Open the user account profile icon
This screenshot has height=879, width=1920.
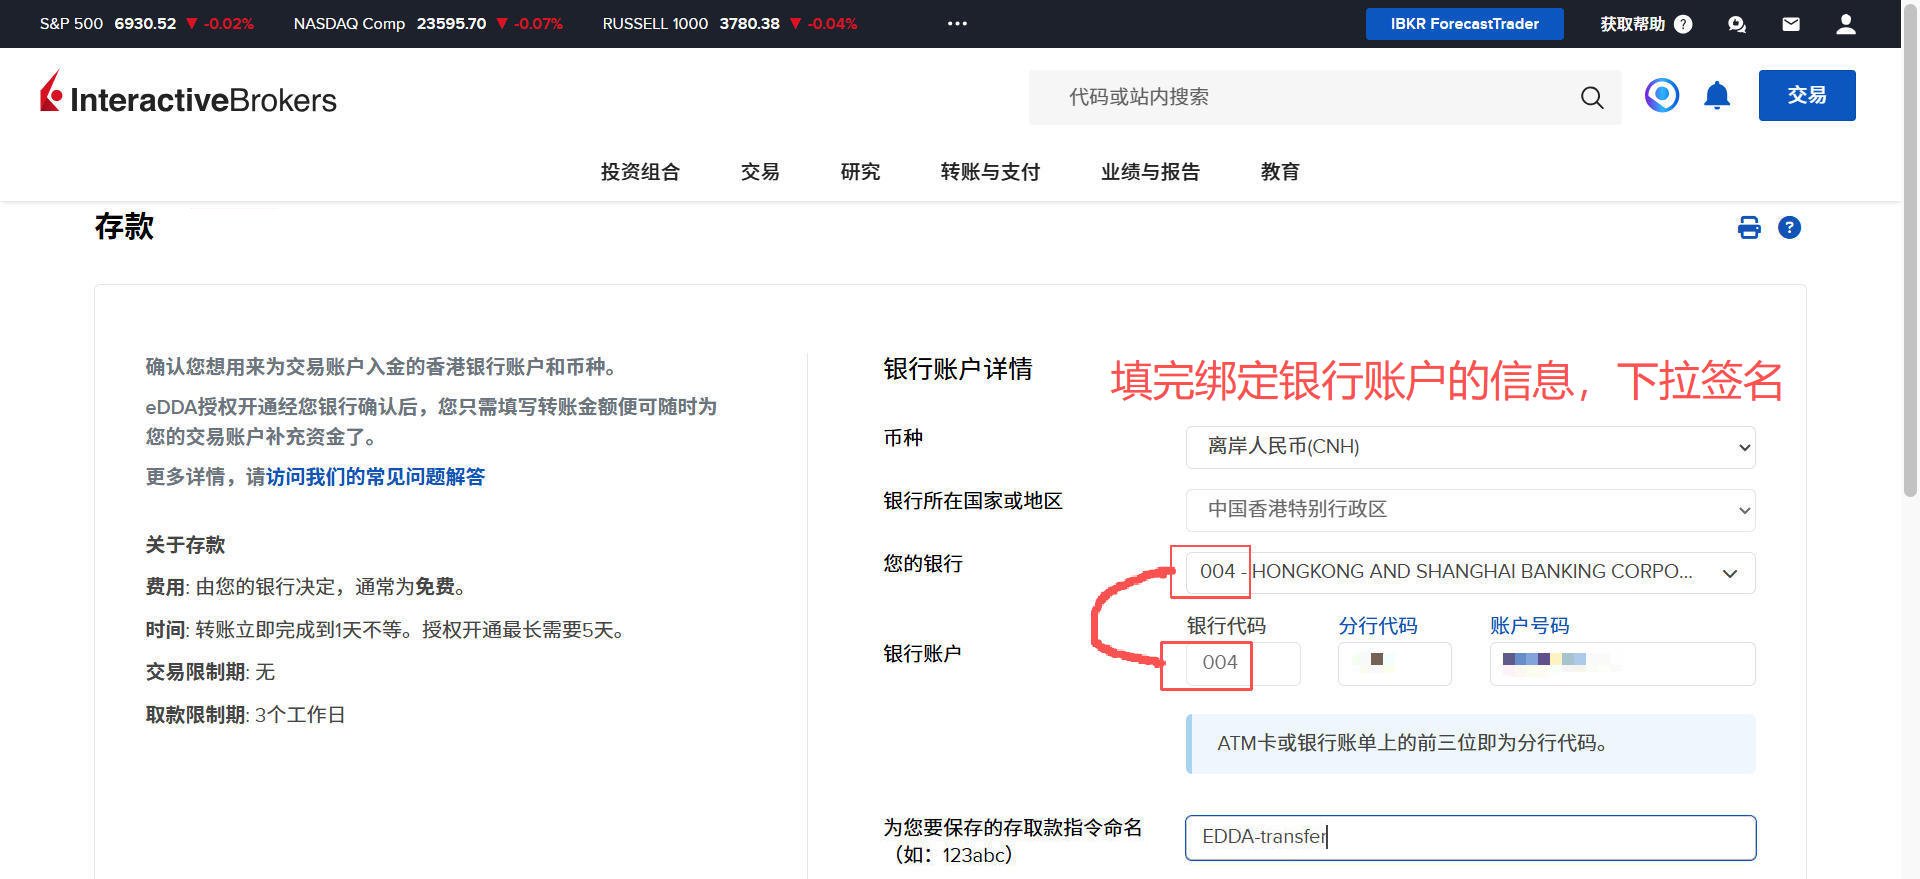point(1846,24)
